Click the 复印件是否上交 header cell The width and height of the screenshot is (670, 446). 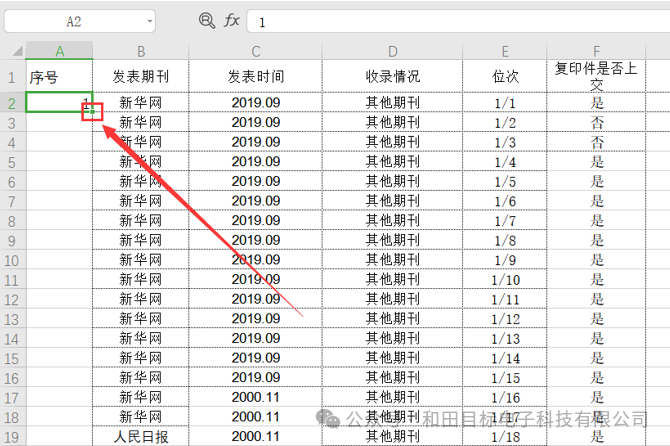tap(596, 77)
